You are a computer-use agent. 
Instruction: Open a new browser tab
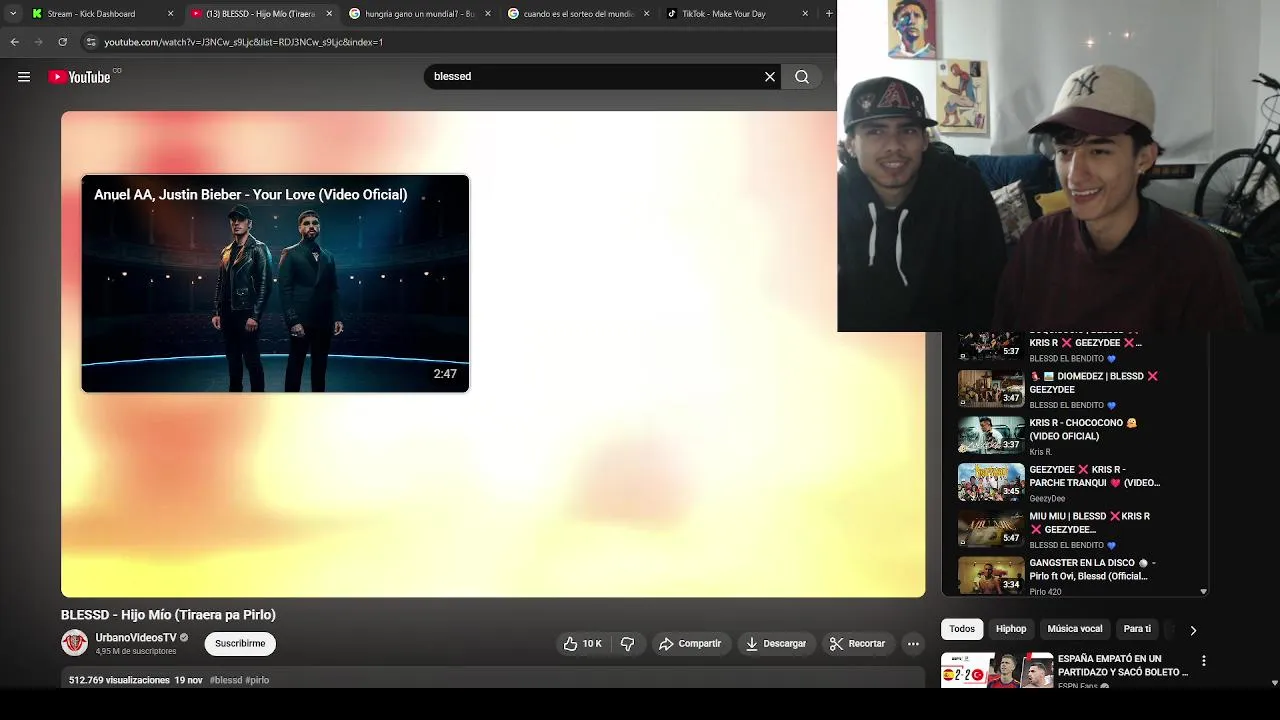point(829,14)
